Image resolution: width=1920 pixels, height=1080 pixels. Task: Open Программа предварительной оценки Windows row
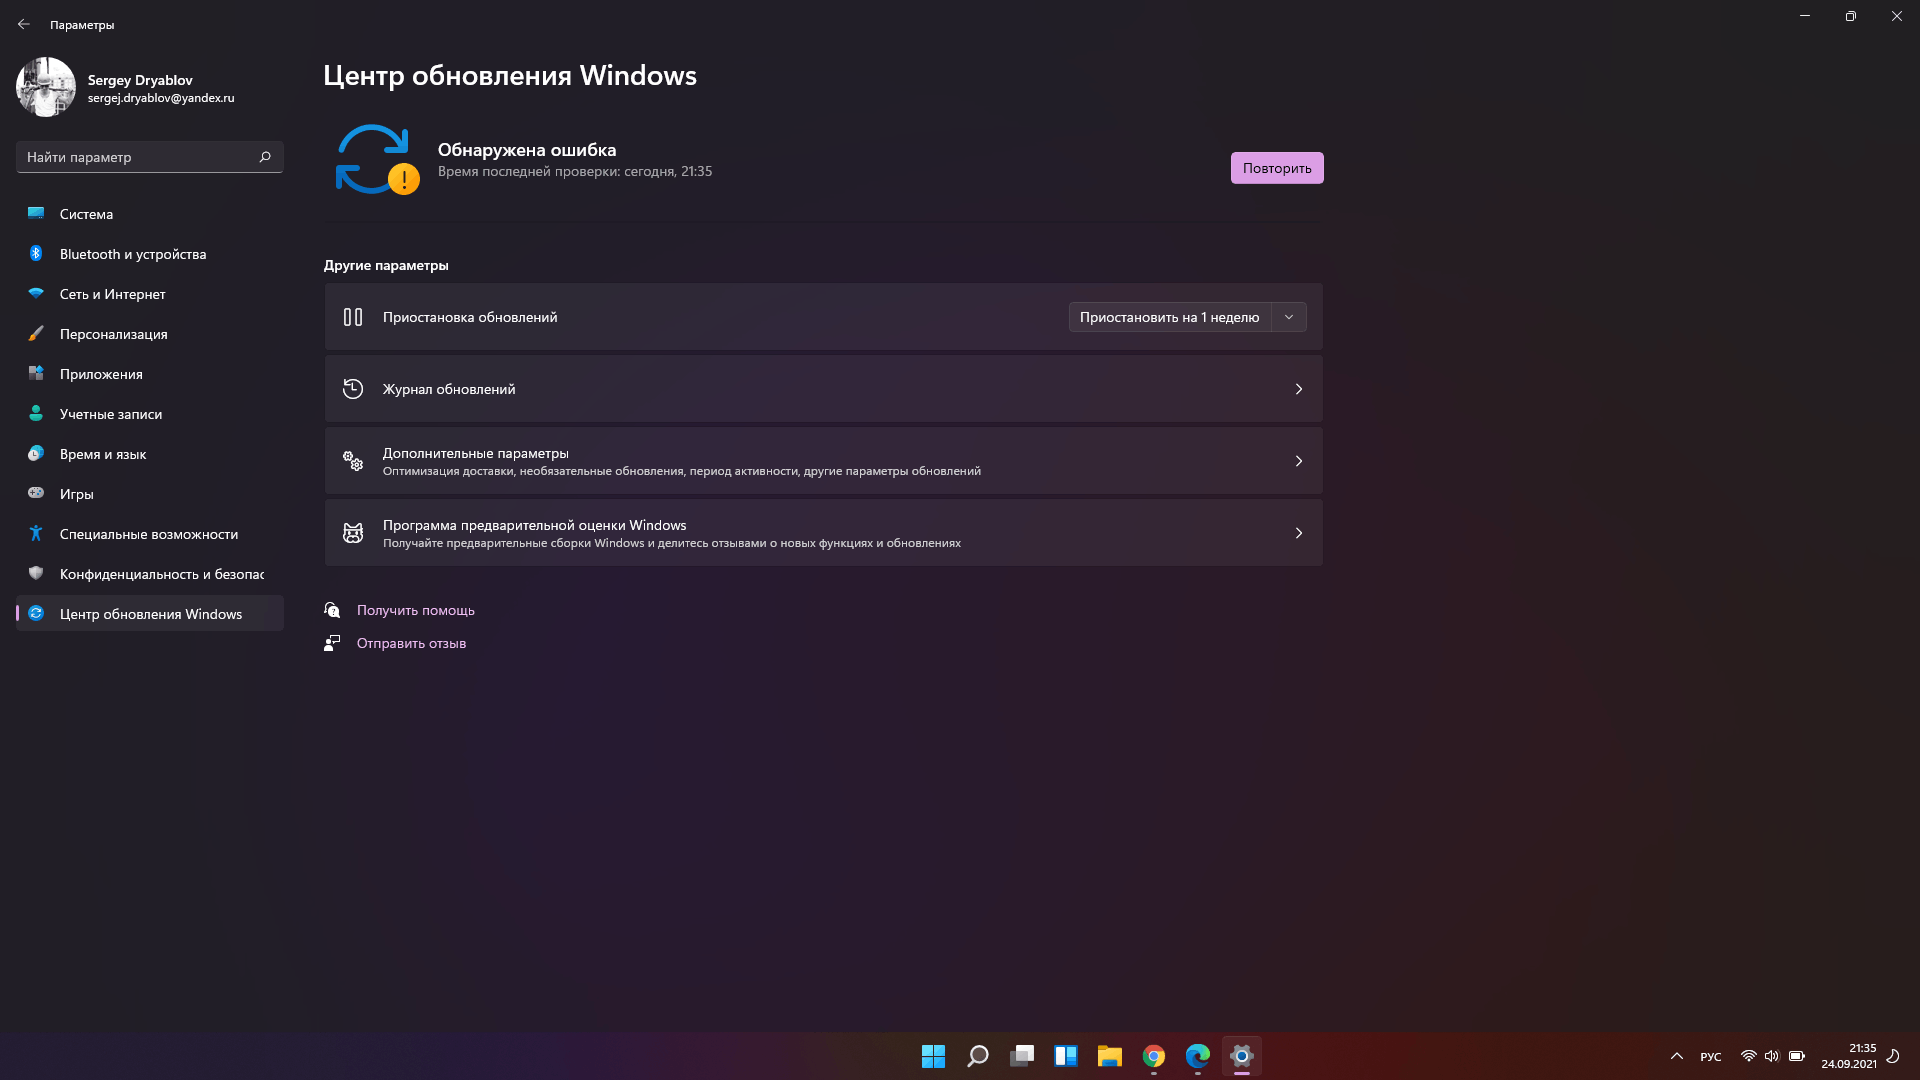[823, 533]
